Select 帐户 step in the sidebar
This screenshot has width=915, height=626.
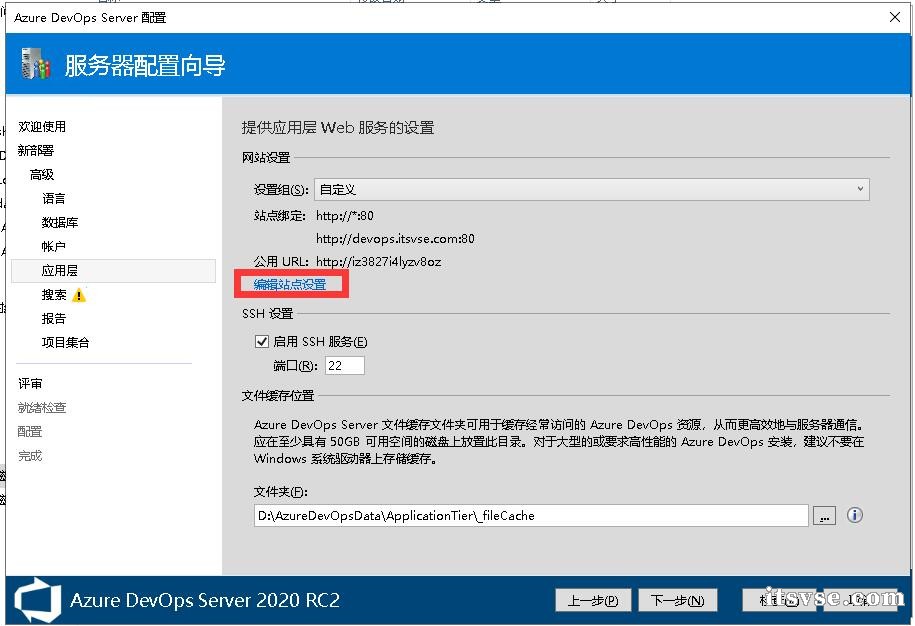click(x=54, y=246)
